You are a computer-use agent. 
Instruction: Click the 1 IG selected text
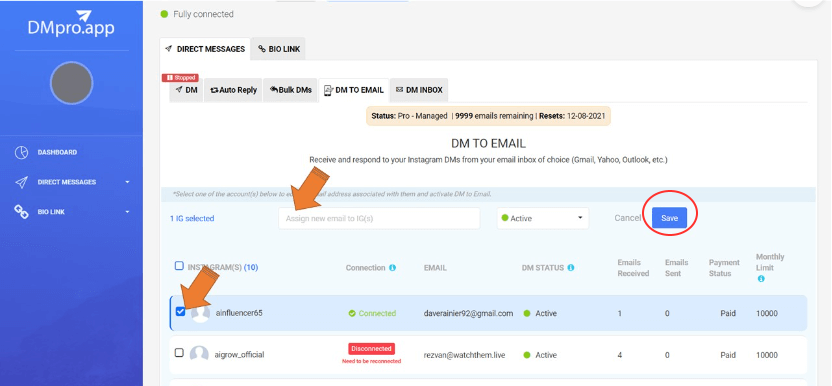click(x=192, y=218)
